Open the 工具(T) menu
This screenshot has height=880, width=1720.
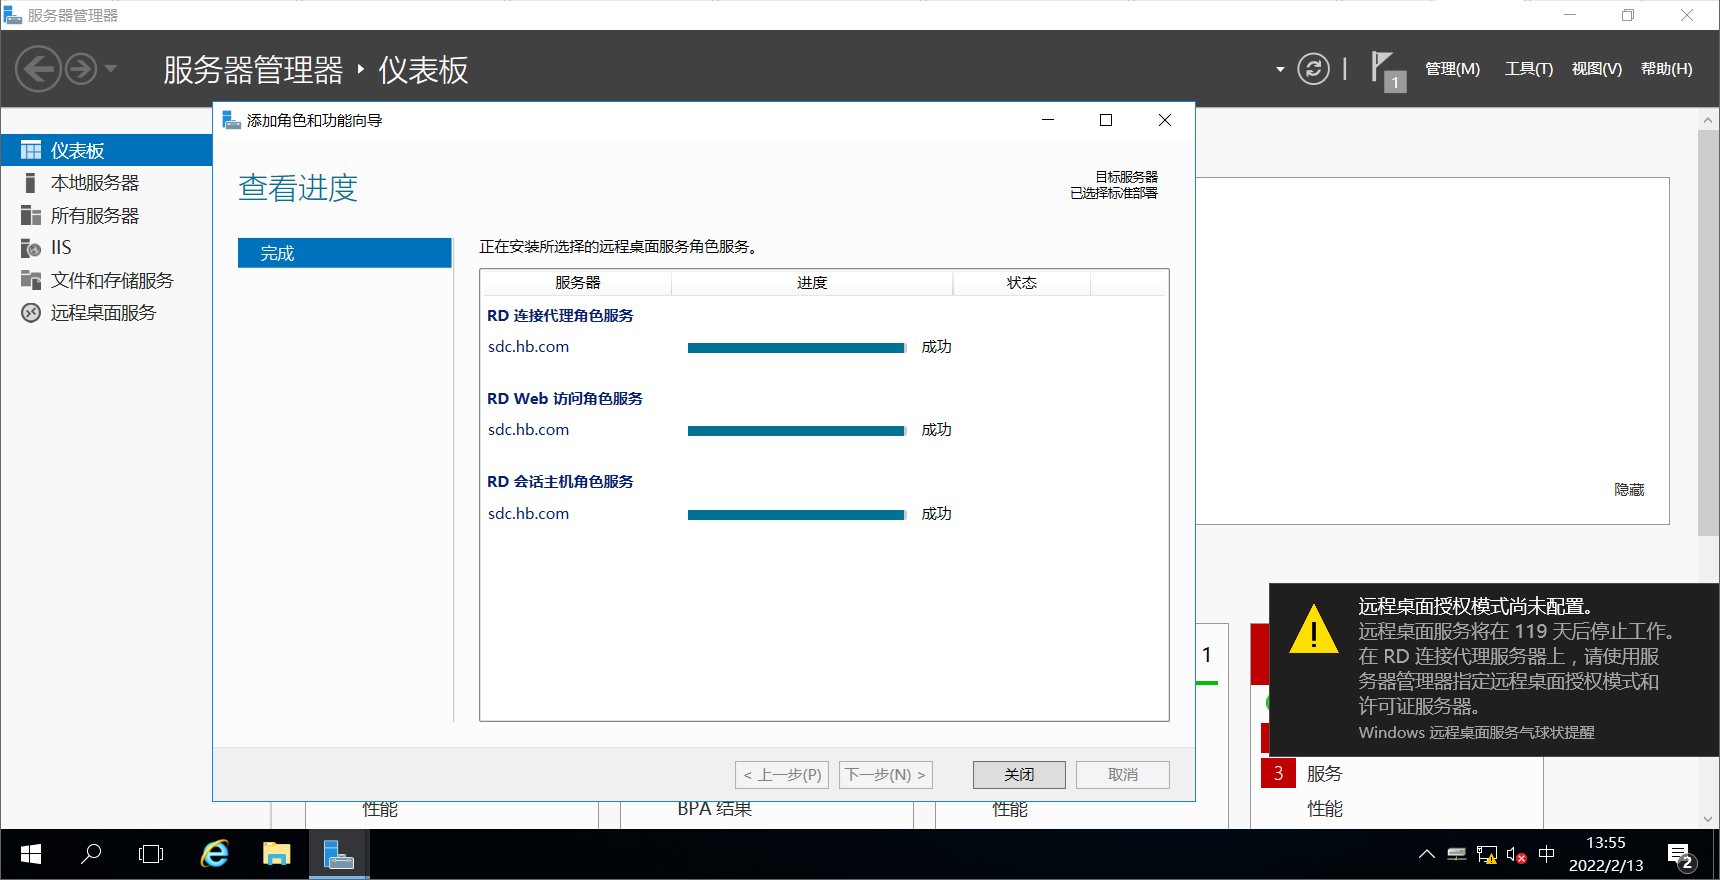(1528, 69)
